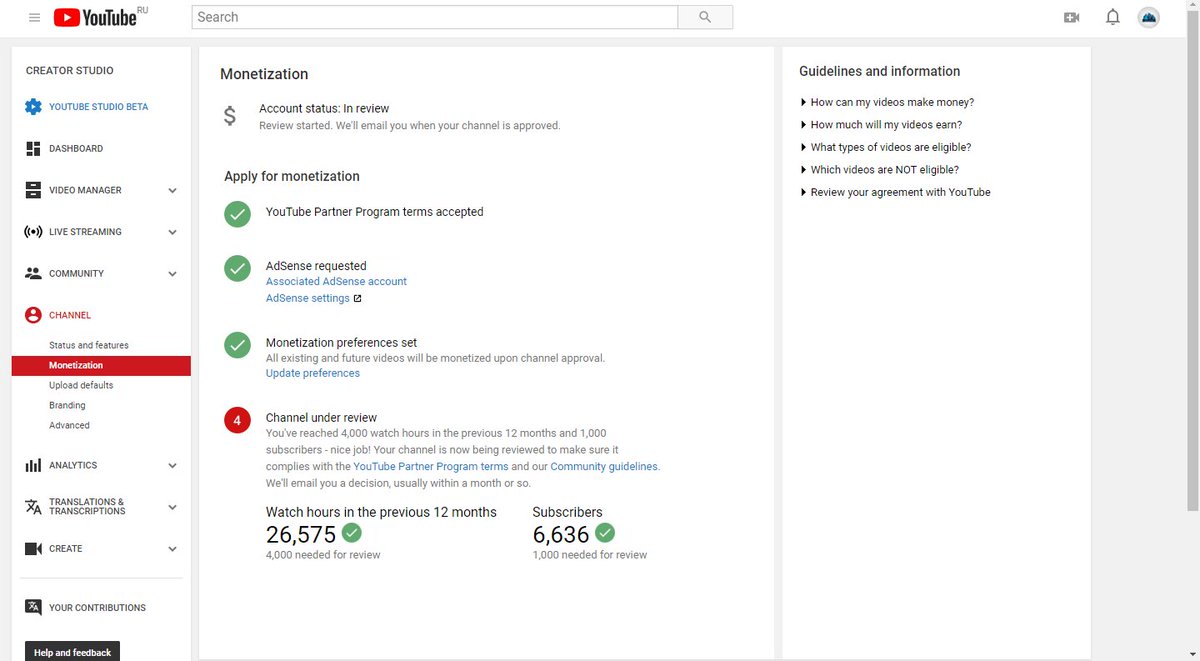Click the search magnifier button

[x=705, y=17]
